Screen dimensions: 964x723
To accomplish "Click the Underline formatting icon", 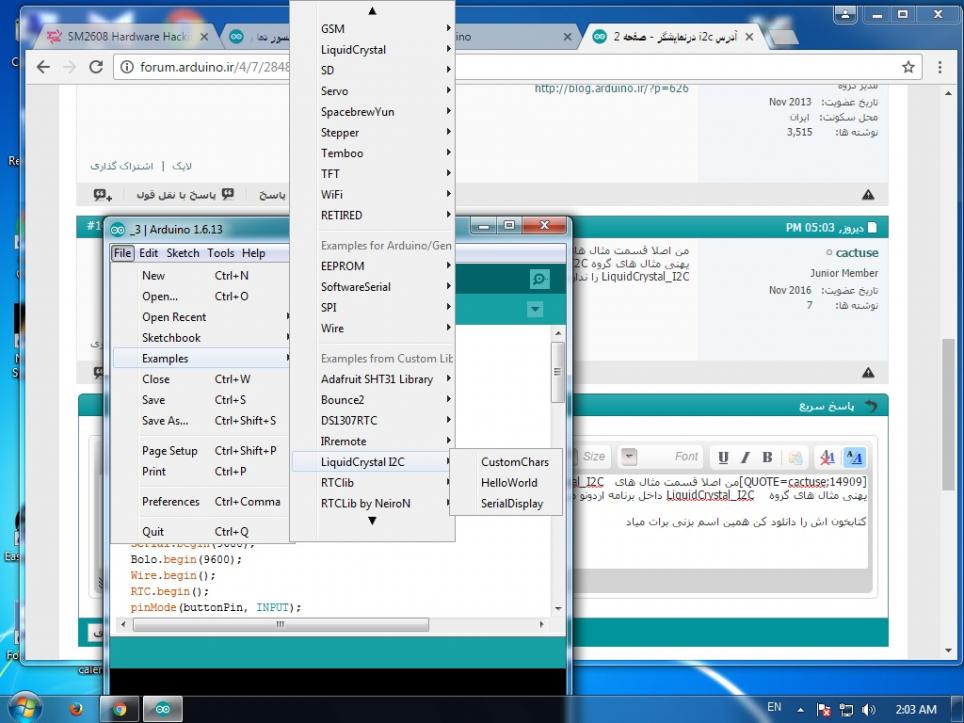I will pyautogui.click(x=723, y=457).
